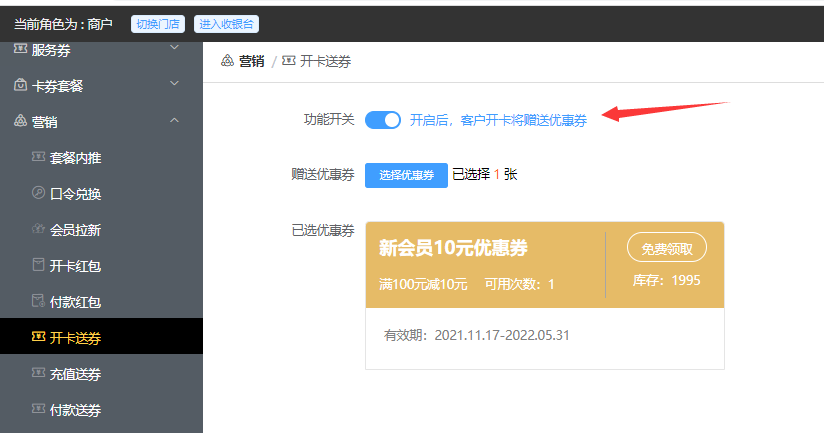Open the 充值送券 menu item
Image resolution: width=824 pixels, height=433 pixels.
pos(101,374)
